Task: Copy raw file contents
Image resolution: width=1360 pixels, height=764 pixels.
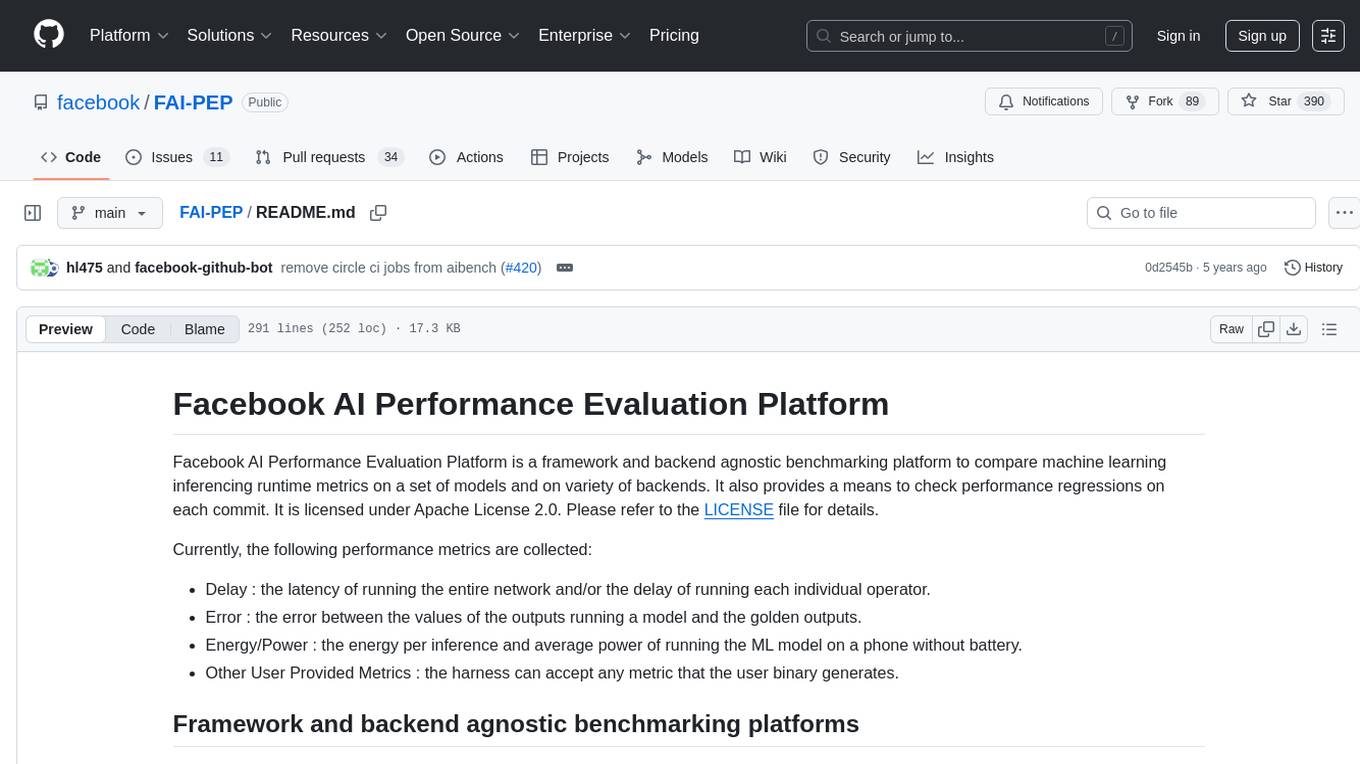Action: click(1266, 329)
